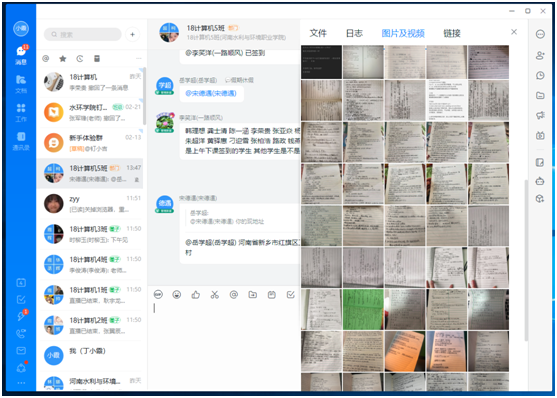Expand the more options ellipsis above the chat list

tap(139, 59)
